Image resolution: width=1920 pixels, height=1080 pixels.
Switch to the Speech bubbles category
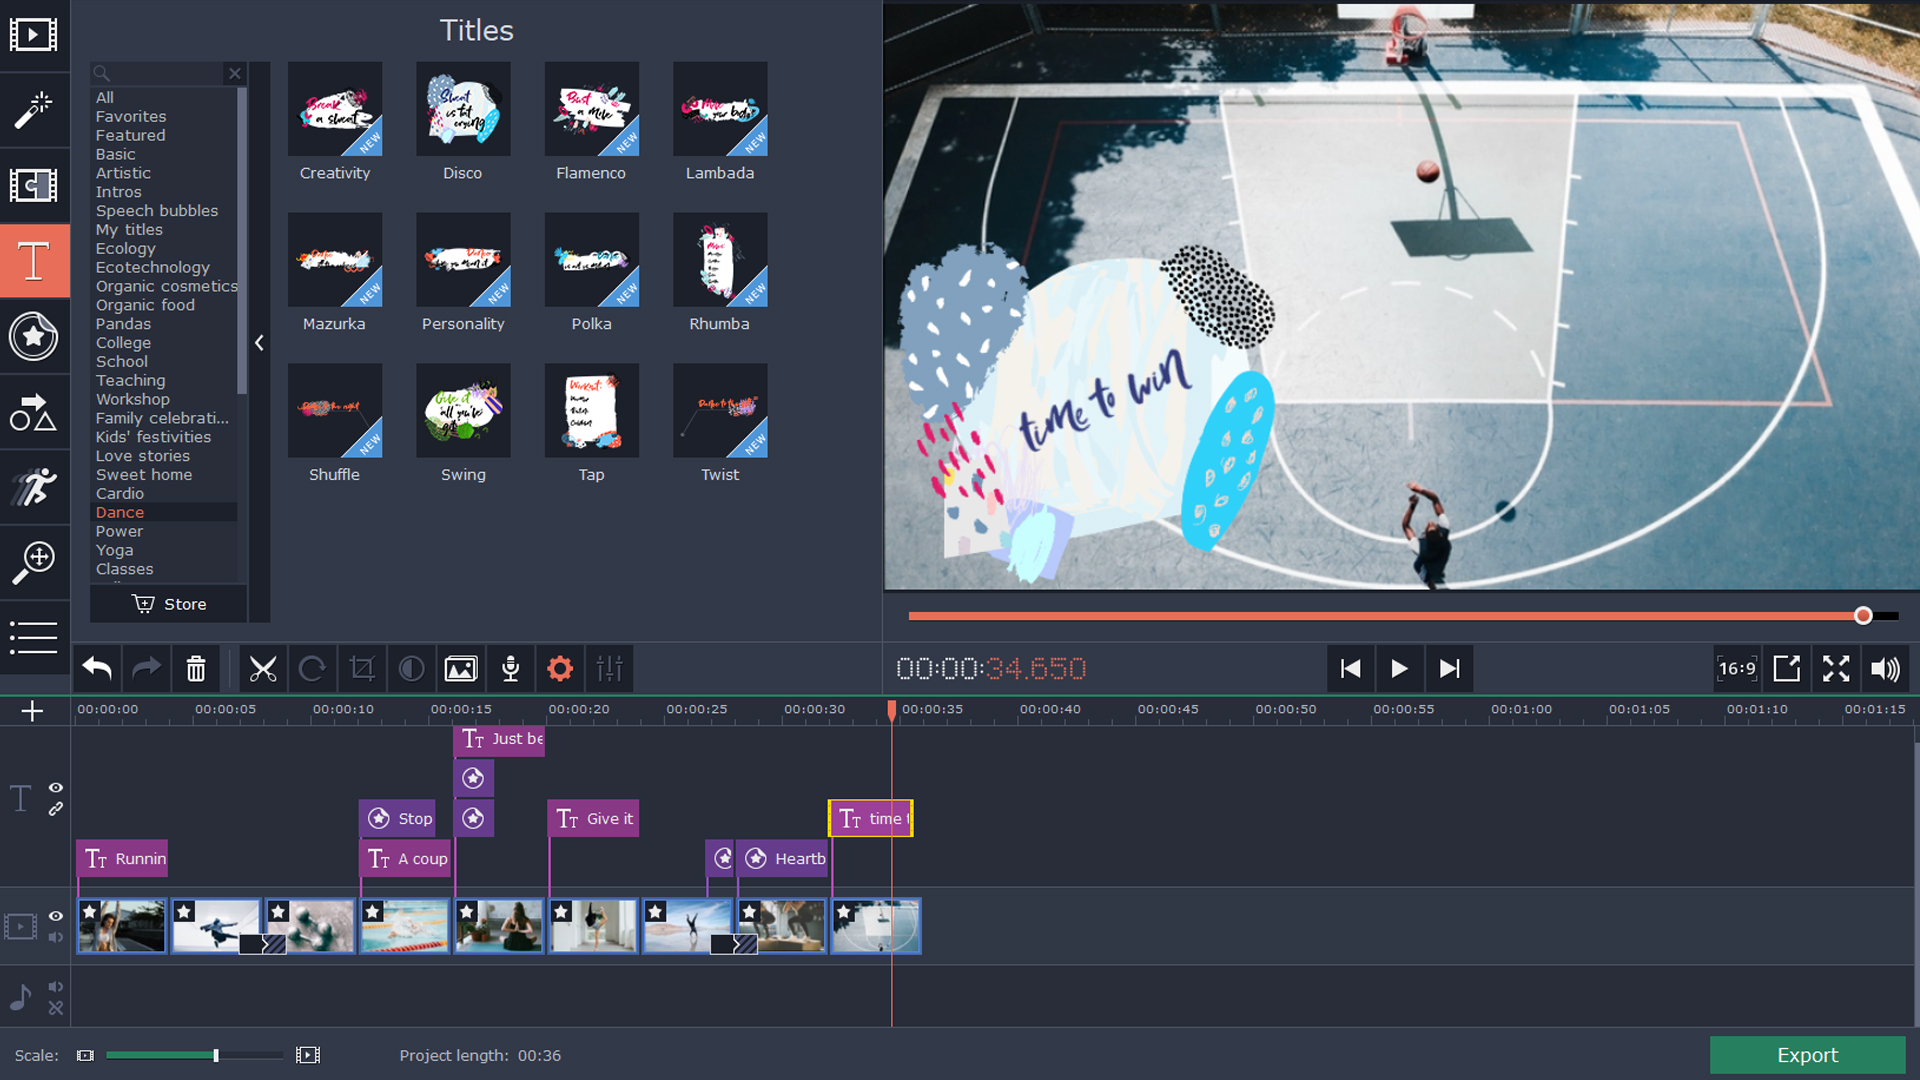(157, 211)
